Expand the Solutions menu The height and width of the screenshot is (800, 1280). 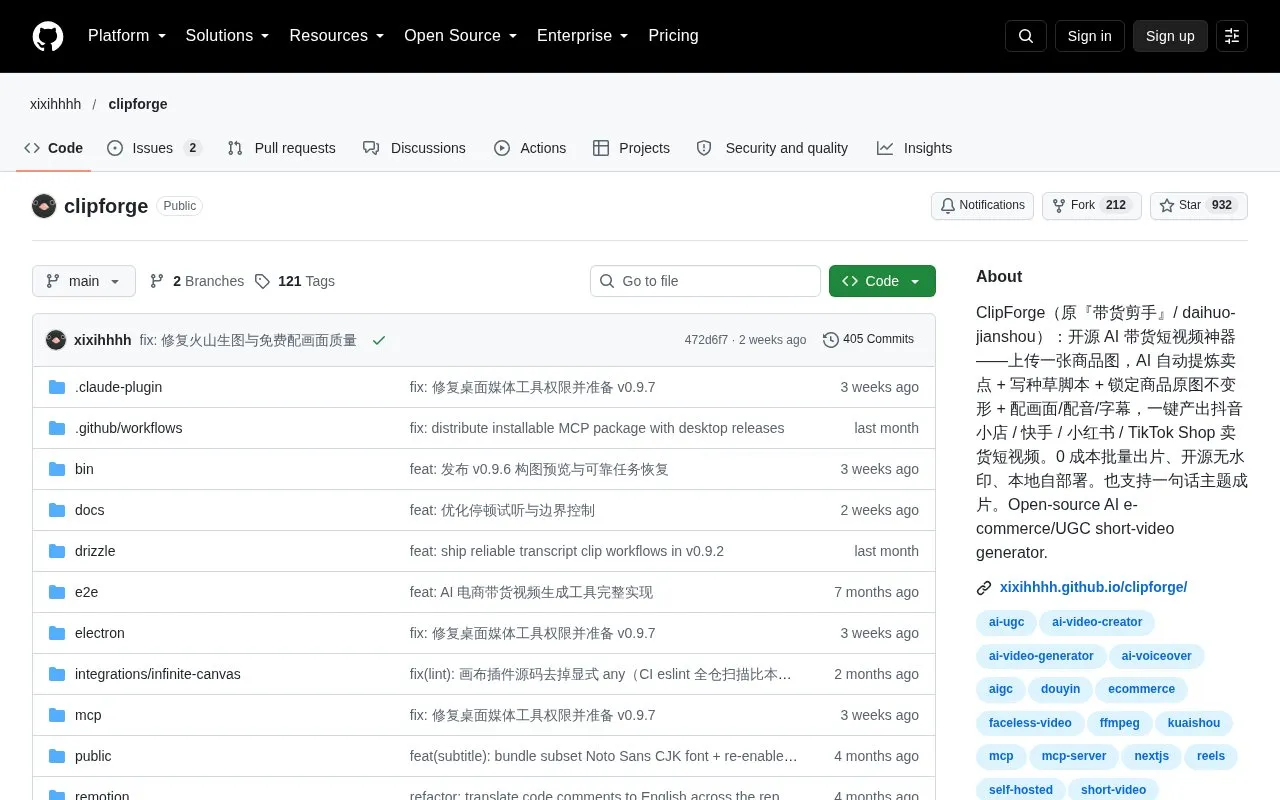click(x=228, y=36)
